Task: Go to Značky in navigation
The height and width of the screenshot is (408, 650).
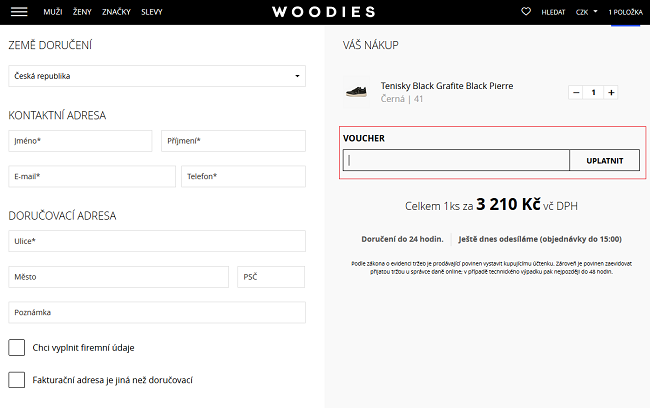Action: pos(116,12)
